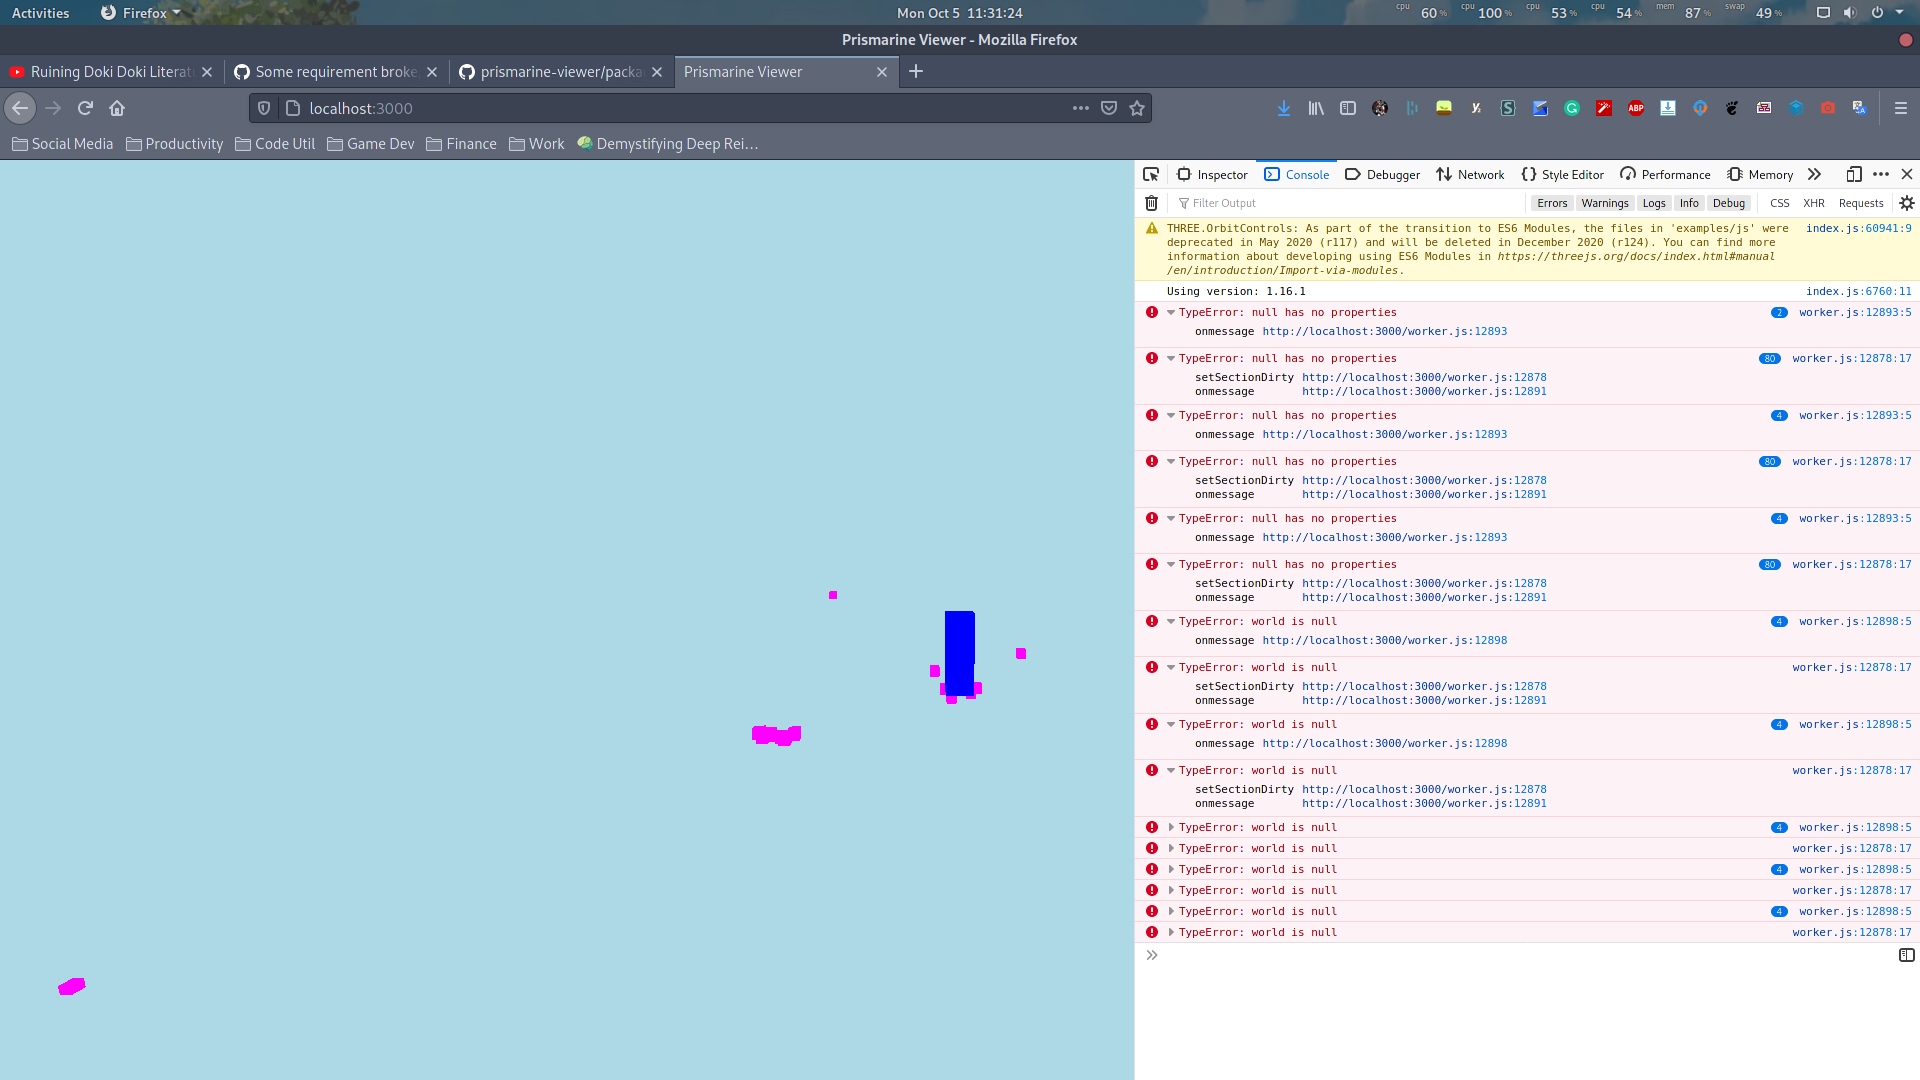Enable the Debug log filter
This screenshot has width=1920, height=1080.
(1729, 202)
